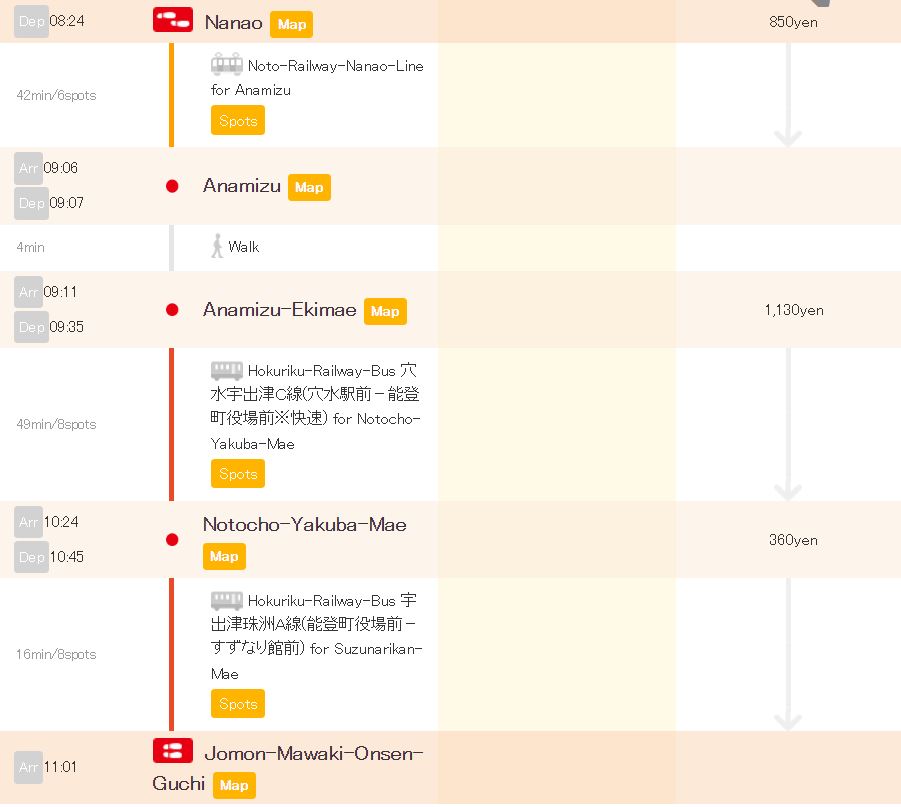Click the bus icon for 宇出津珠洲A線
The image size is (901, 807).
(x=226, y=600)
